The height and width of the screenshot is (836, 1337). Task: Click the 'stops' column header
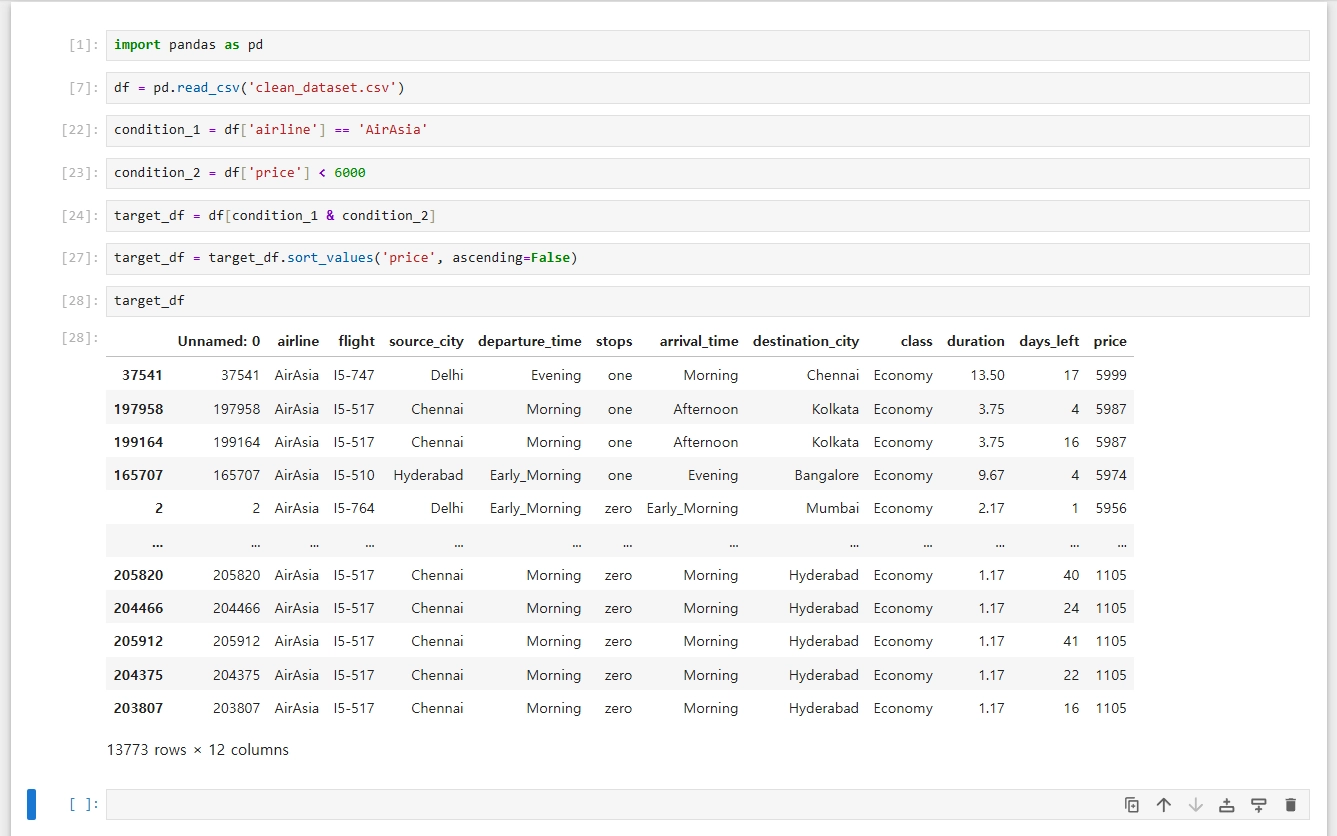[614, 341]
